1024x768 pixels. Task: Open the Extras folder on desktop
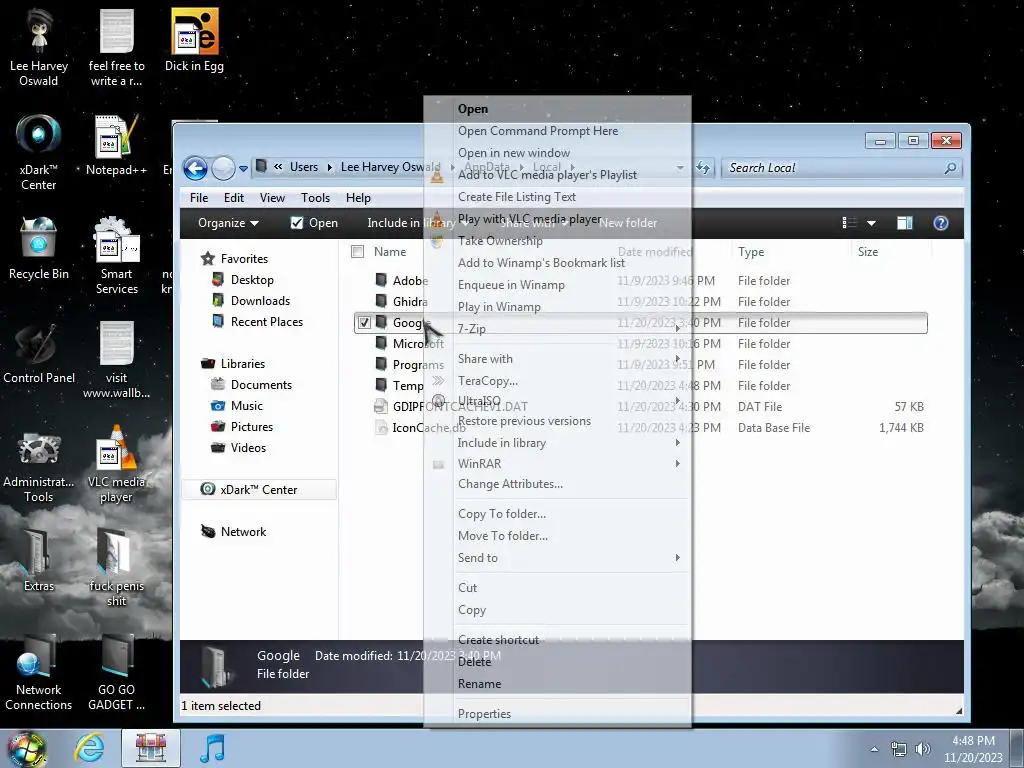(x=39, y=560)
